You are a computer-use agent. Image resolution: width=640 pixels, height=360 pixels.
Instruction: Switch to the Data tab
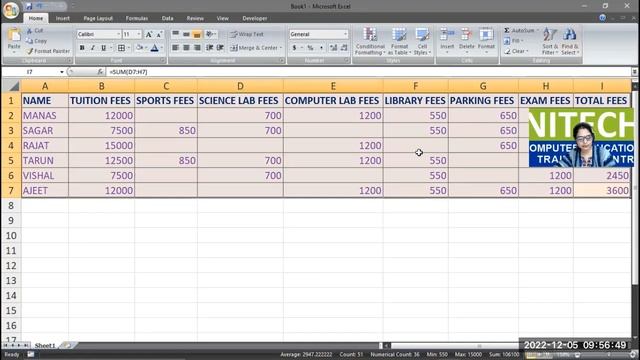click(x=167, y=18)
